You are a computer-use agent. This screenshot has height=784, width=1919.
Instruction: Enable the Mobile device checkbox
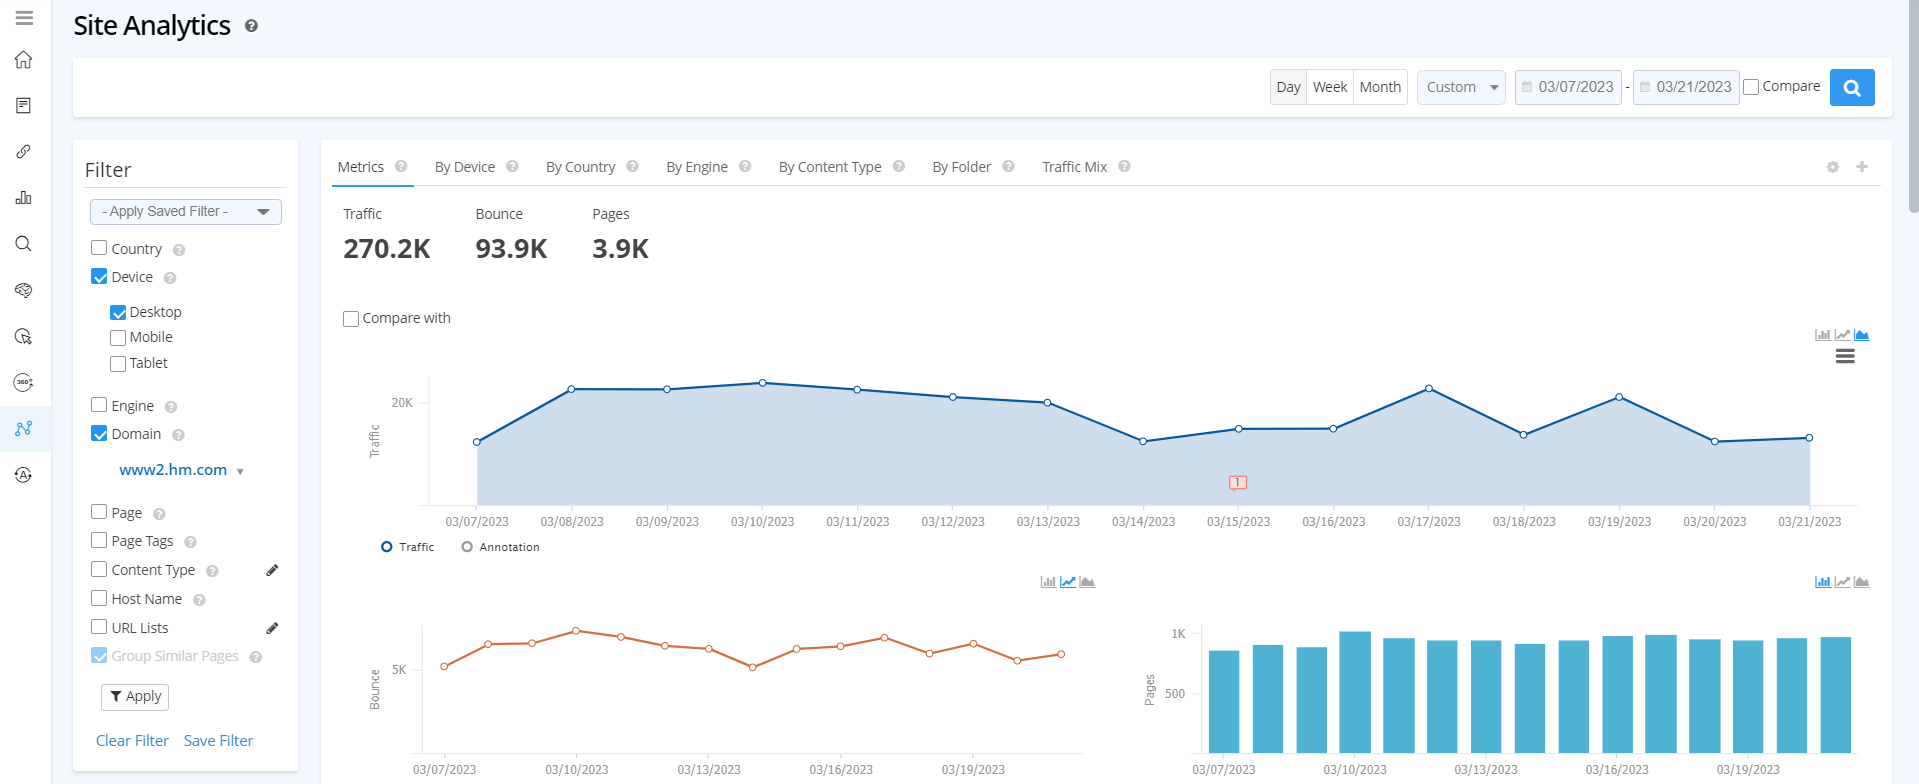tap(118, 338)
